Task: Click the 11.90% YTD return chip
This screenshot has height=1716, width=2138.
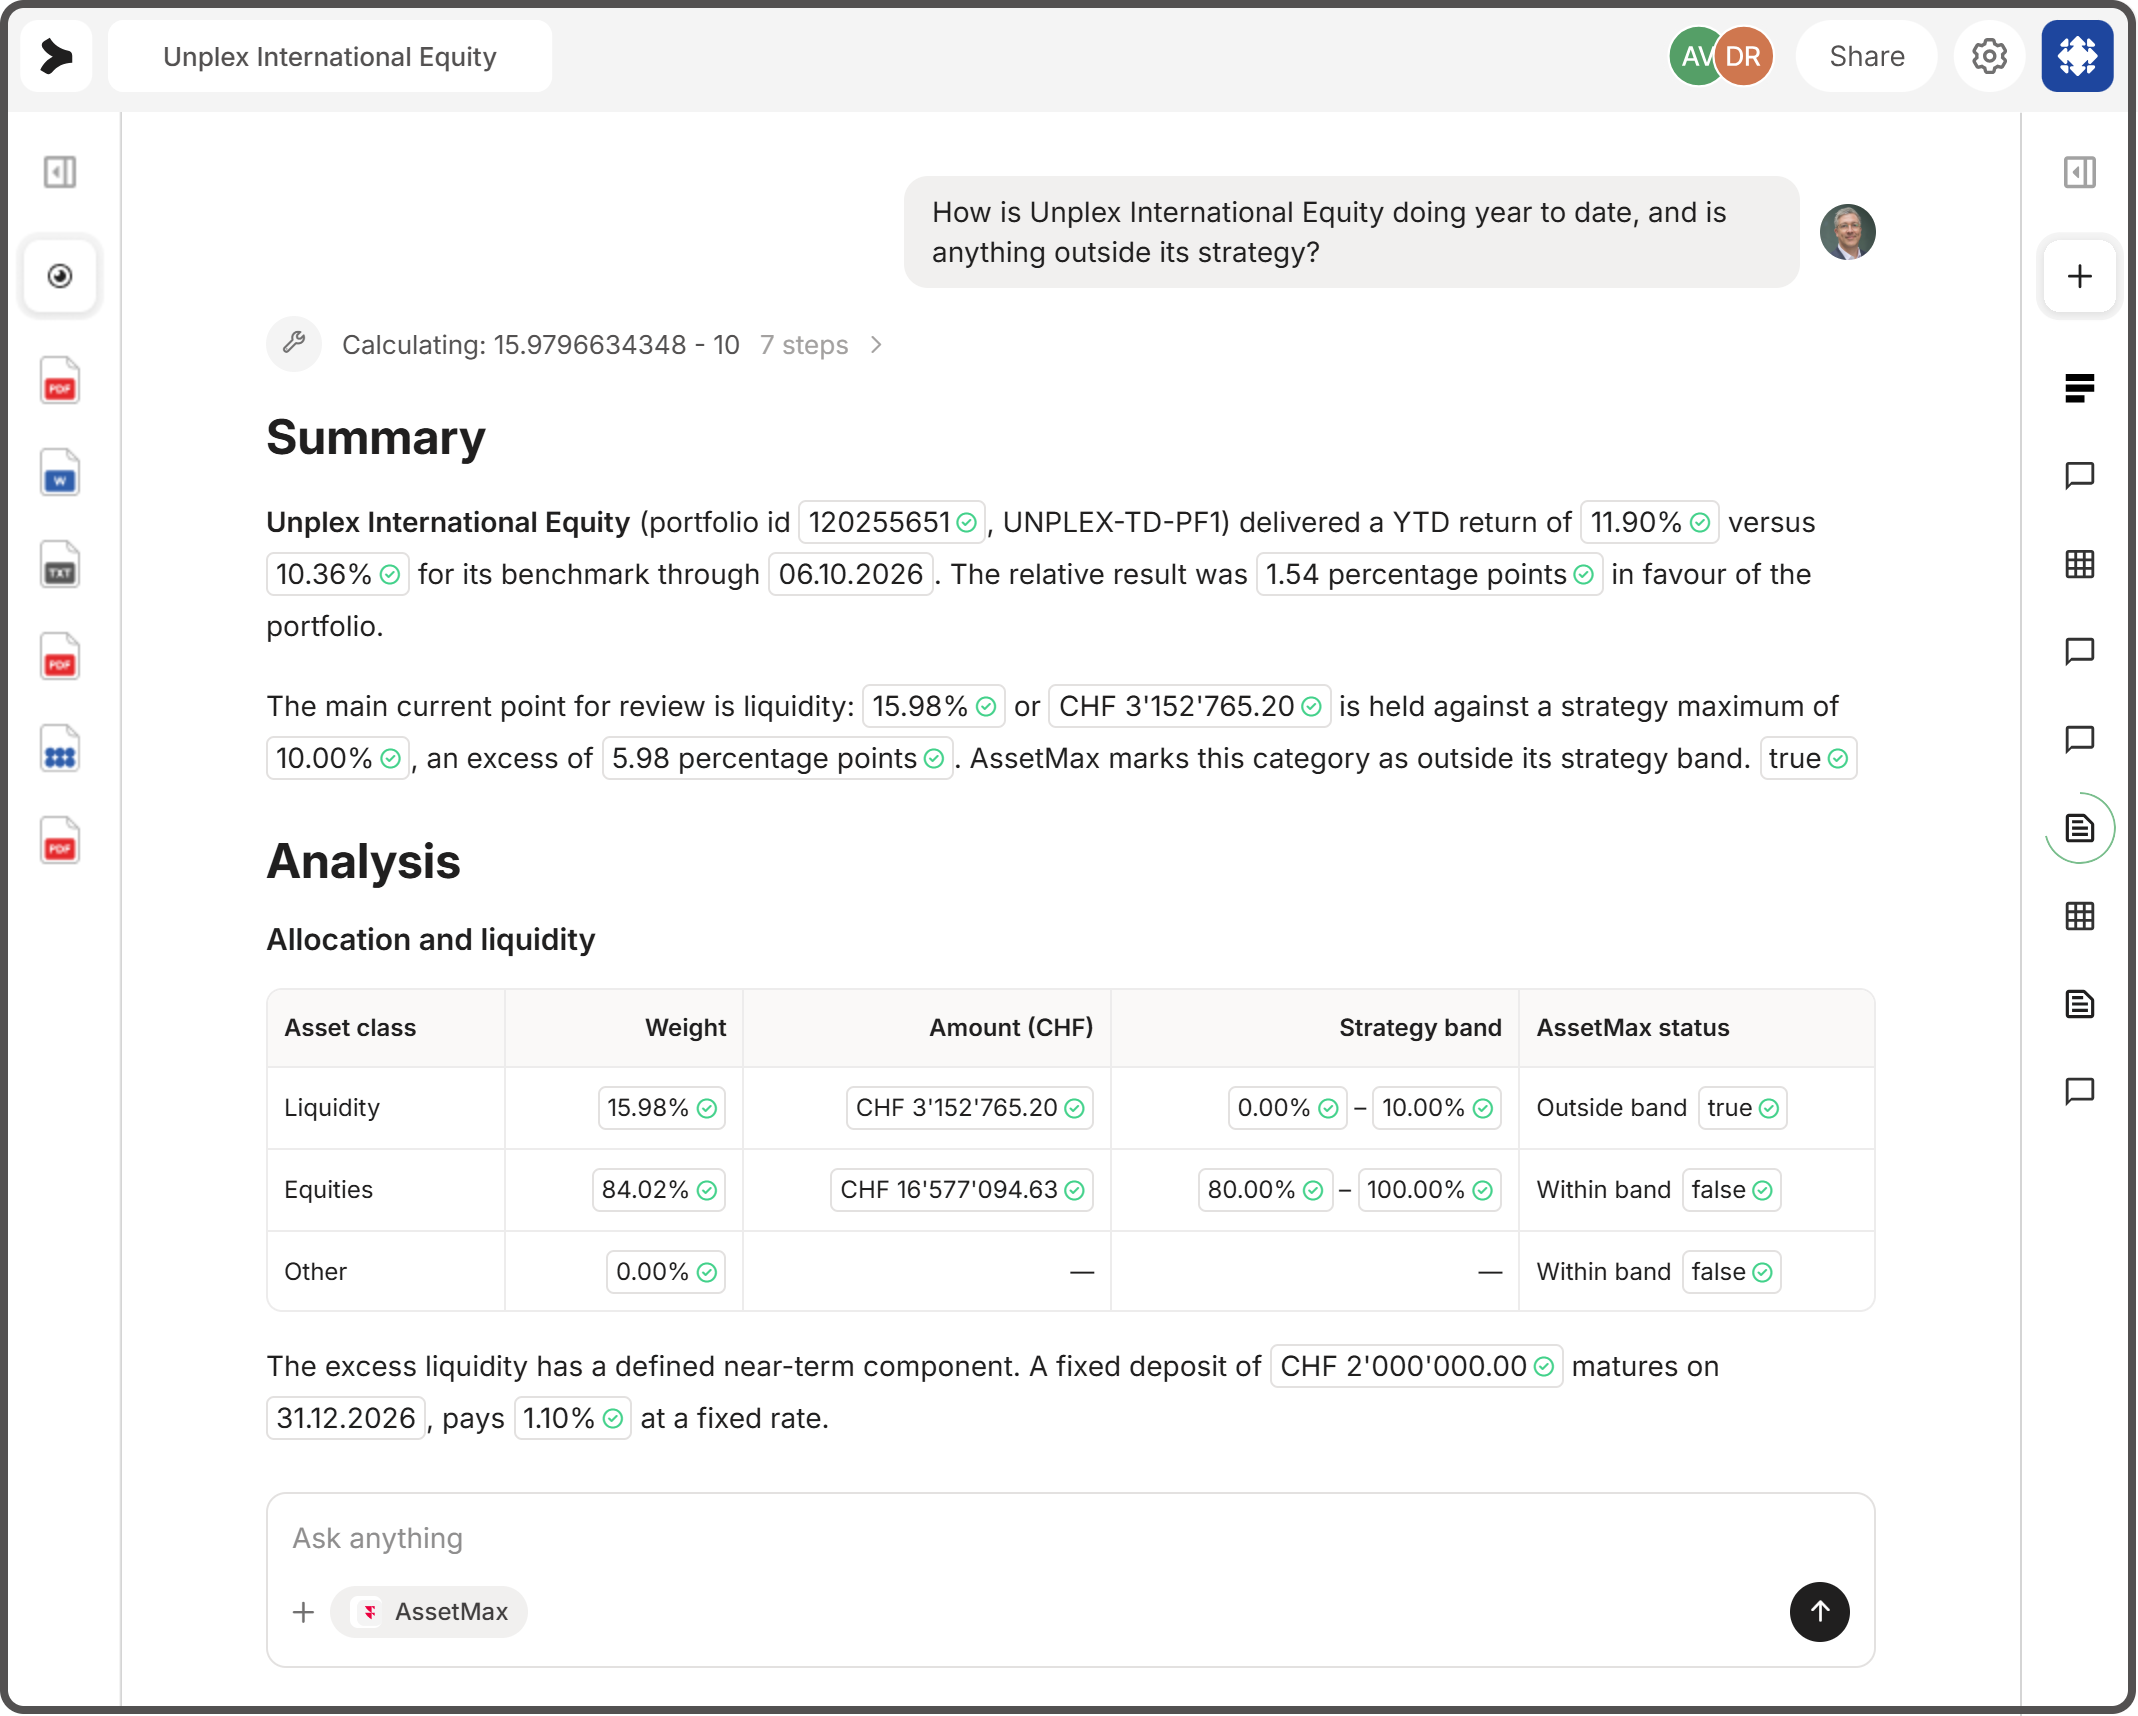Action: pos(1650,522)
